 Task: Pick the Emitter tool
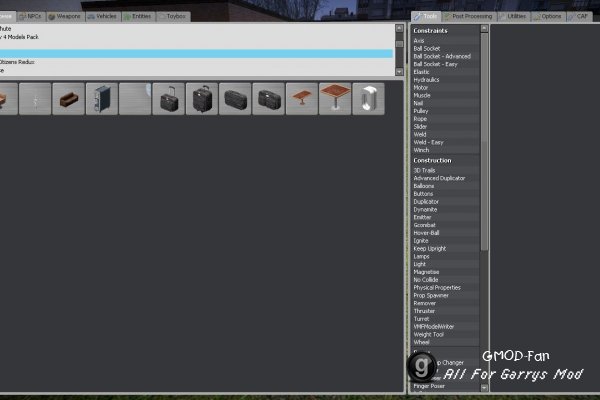pyautogui.click(x=445, y=217)
